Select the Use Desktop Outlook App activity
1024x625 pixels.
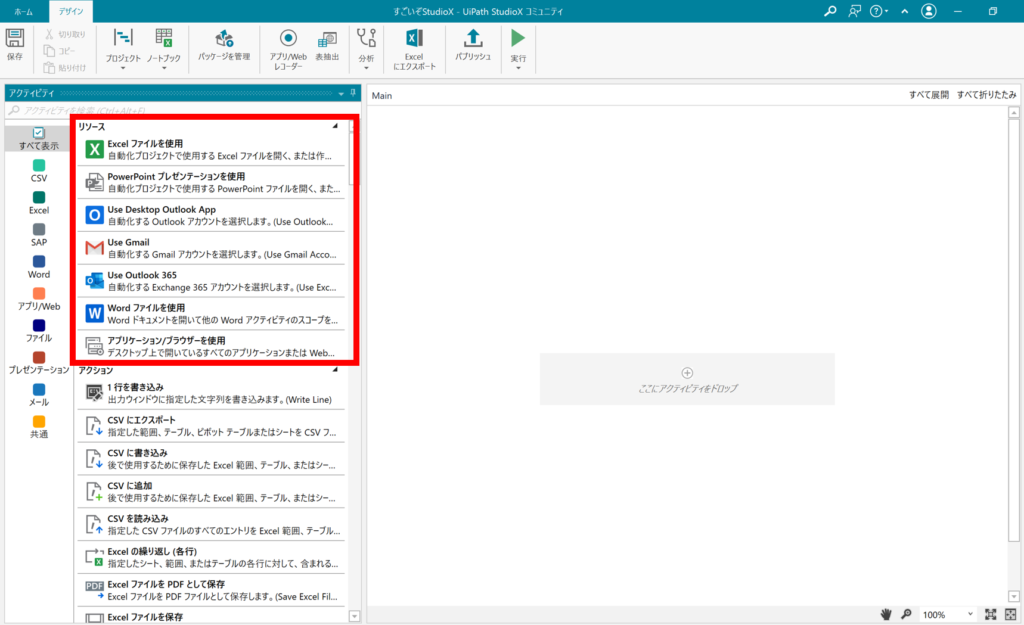[211, 216]
